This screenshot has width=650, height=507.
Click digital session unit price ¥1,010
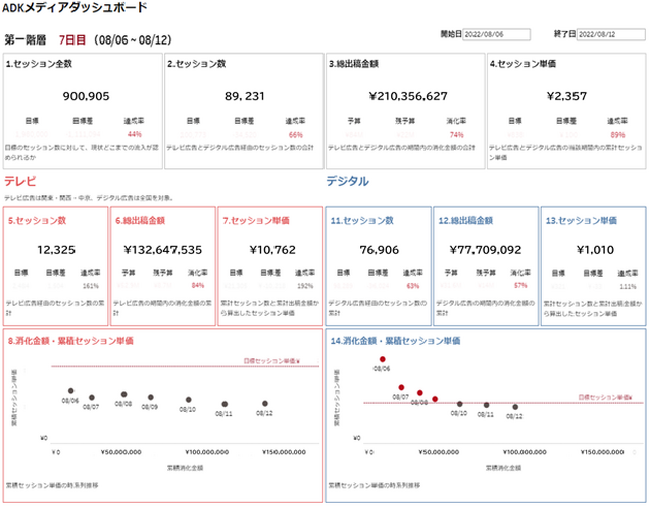point(595,250)
